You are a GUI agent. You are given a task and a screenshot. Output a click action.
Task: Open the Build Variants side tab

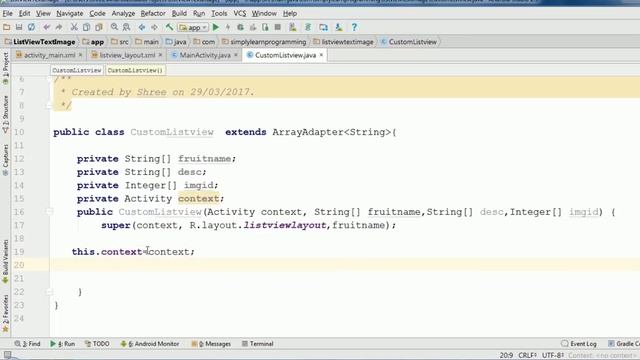[5, 261]
